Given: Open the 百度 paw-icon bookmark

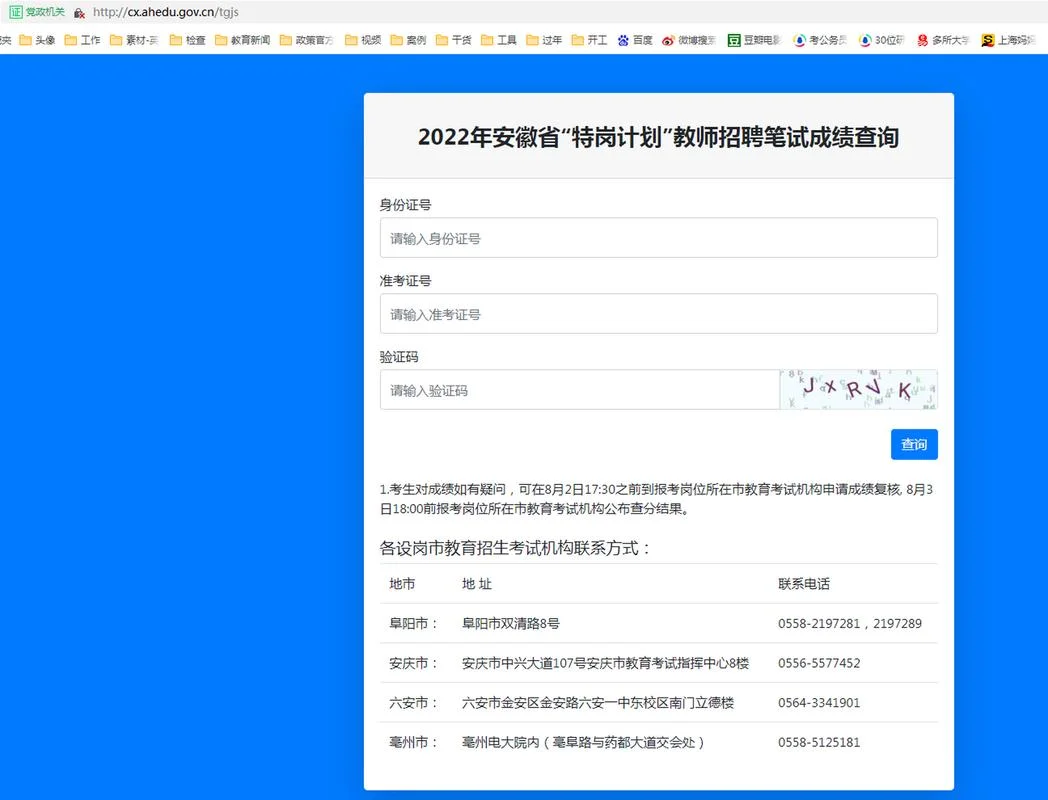Looking at the screenshot, I should coord(635,40).
